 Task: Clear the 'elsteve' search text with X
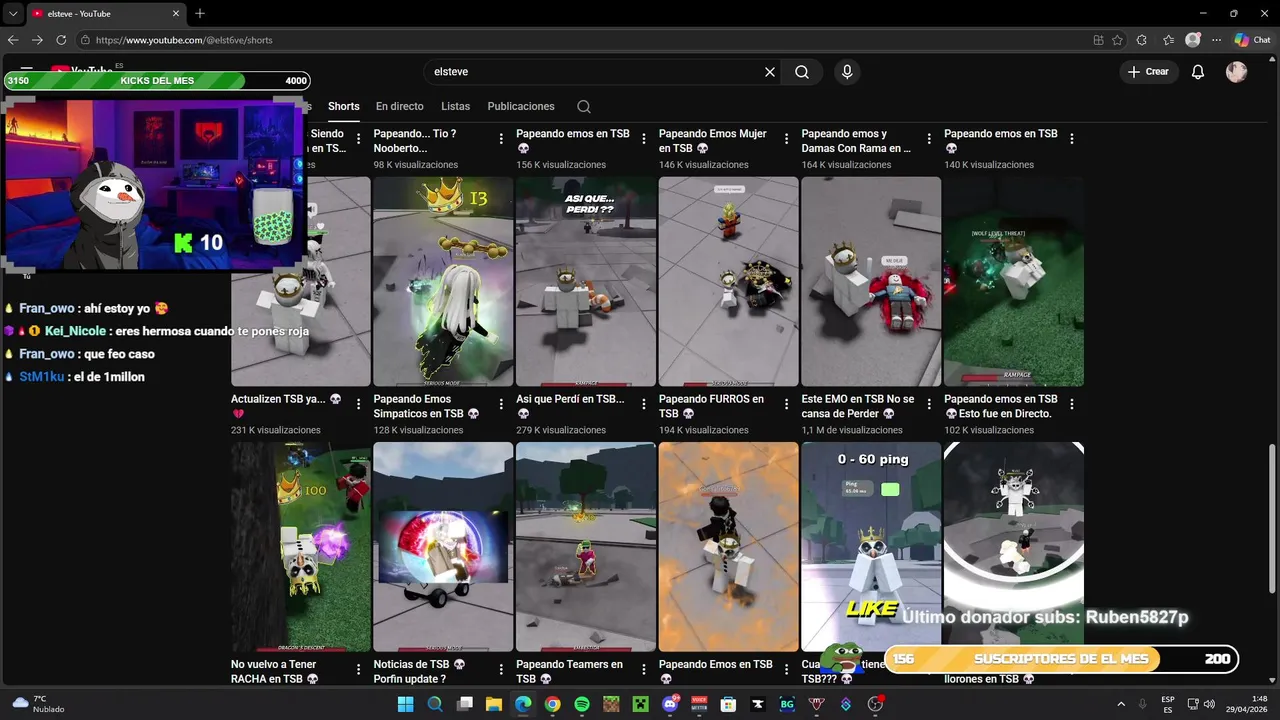(770, 72)
